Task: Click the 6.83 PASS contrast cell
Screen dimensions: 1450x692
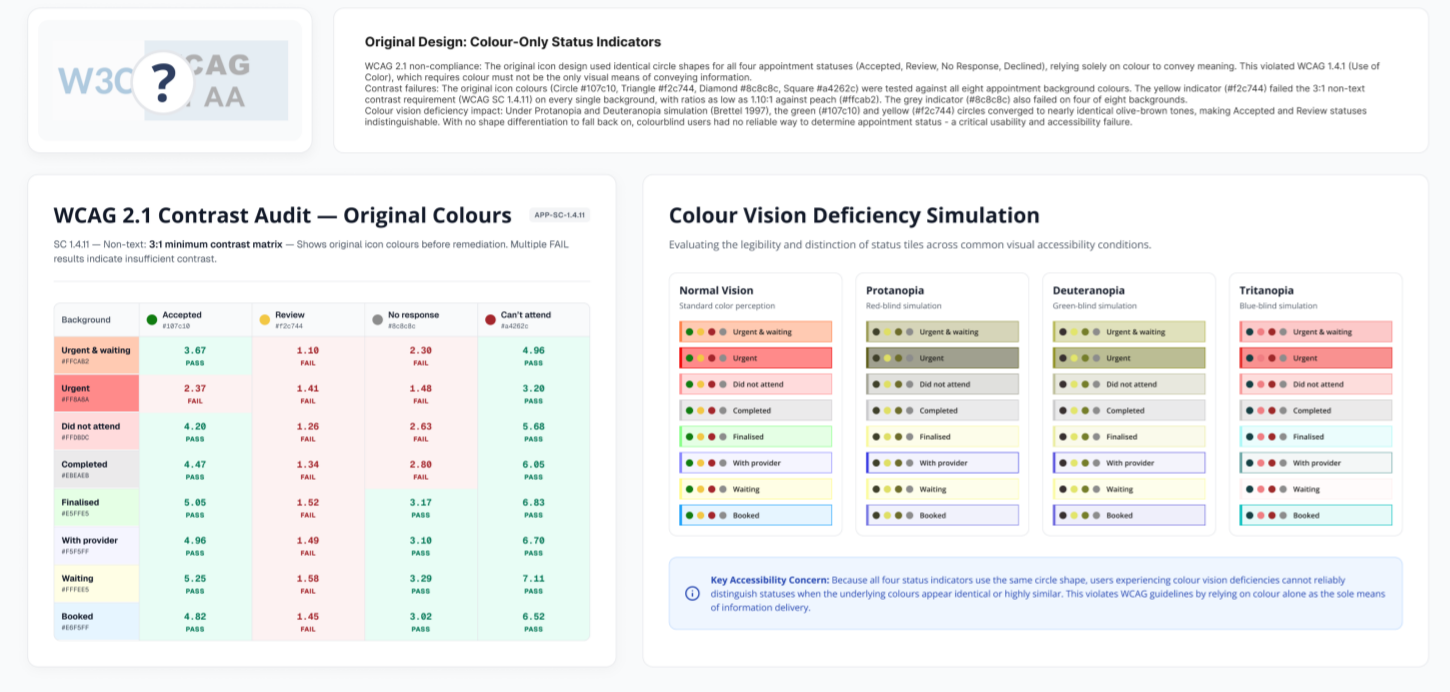Action: pyautogui.click(x=534, y=507)
